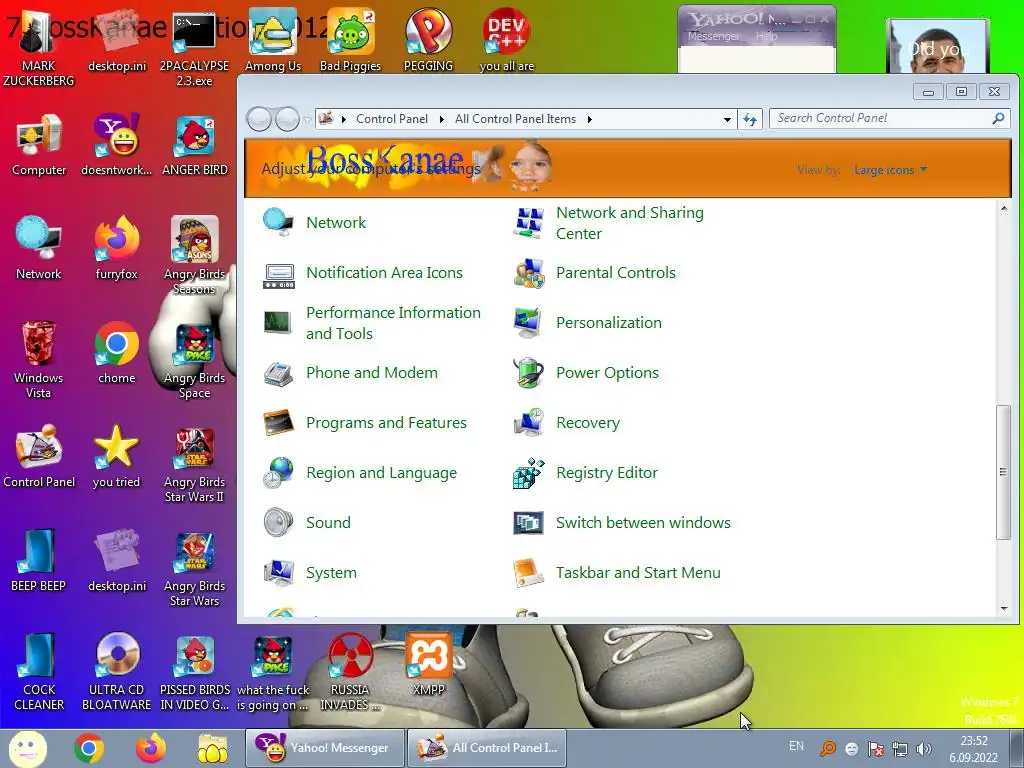Image resolution: width=1024 pixels, height=768 pixels.
Task: Select Bad Piggies desktop shortcut
Action: [351, 39]
